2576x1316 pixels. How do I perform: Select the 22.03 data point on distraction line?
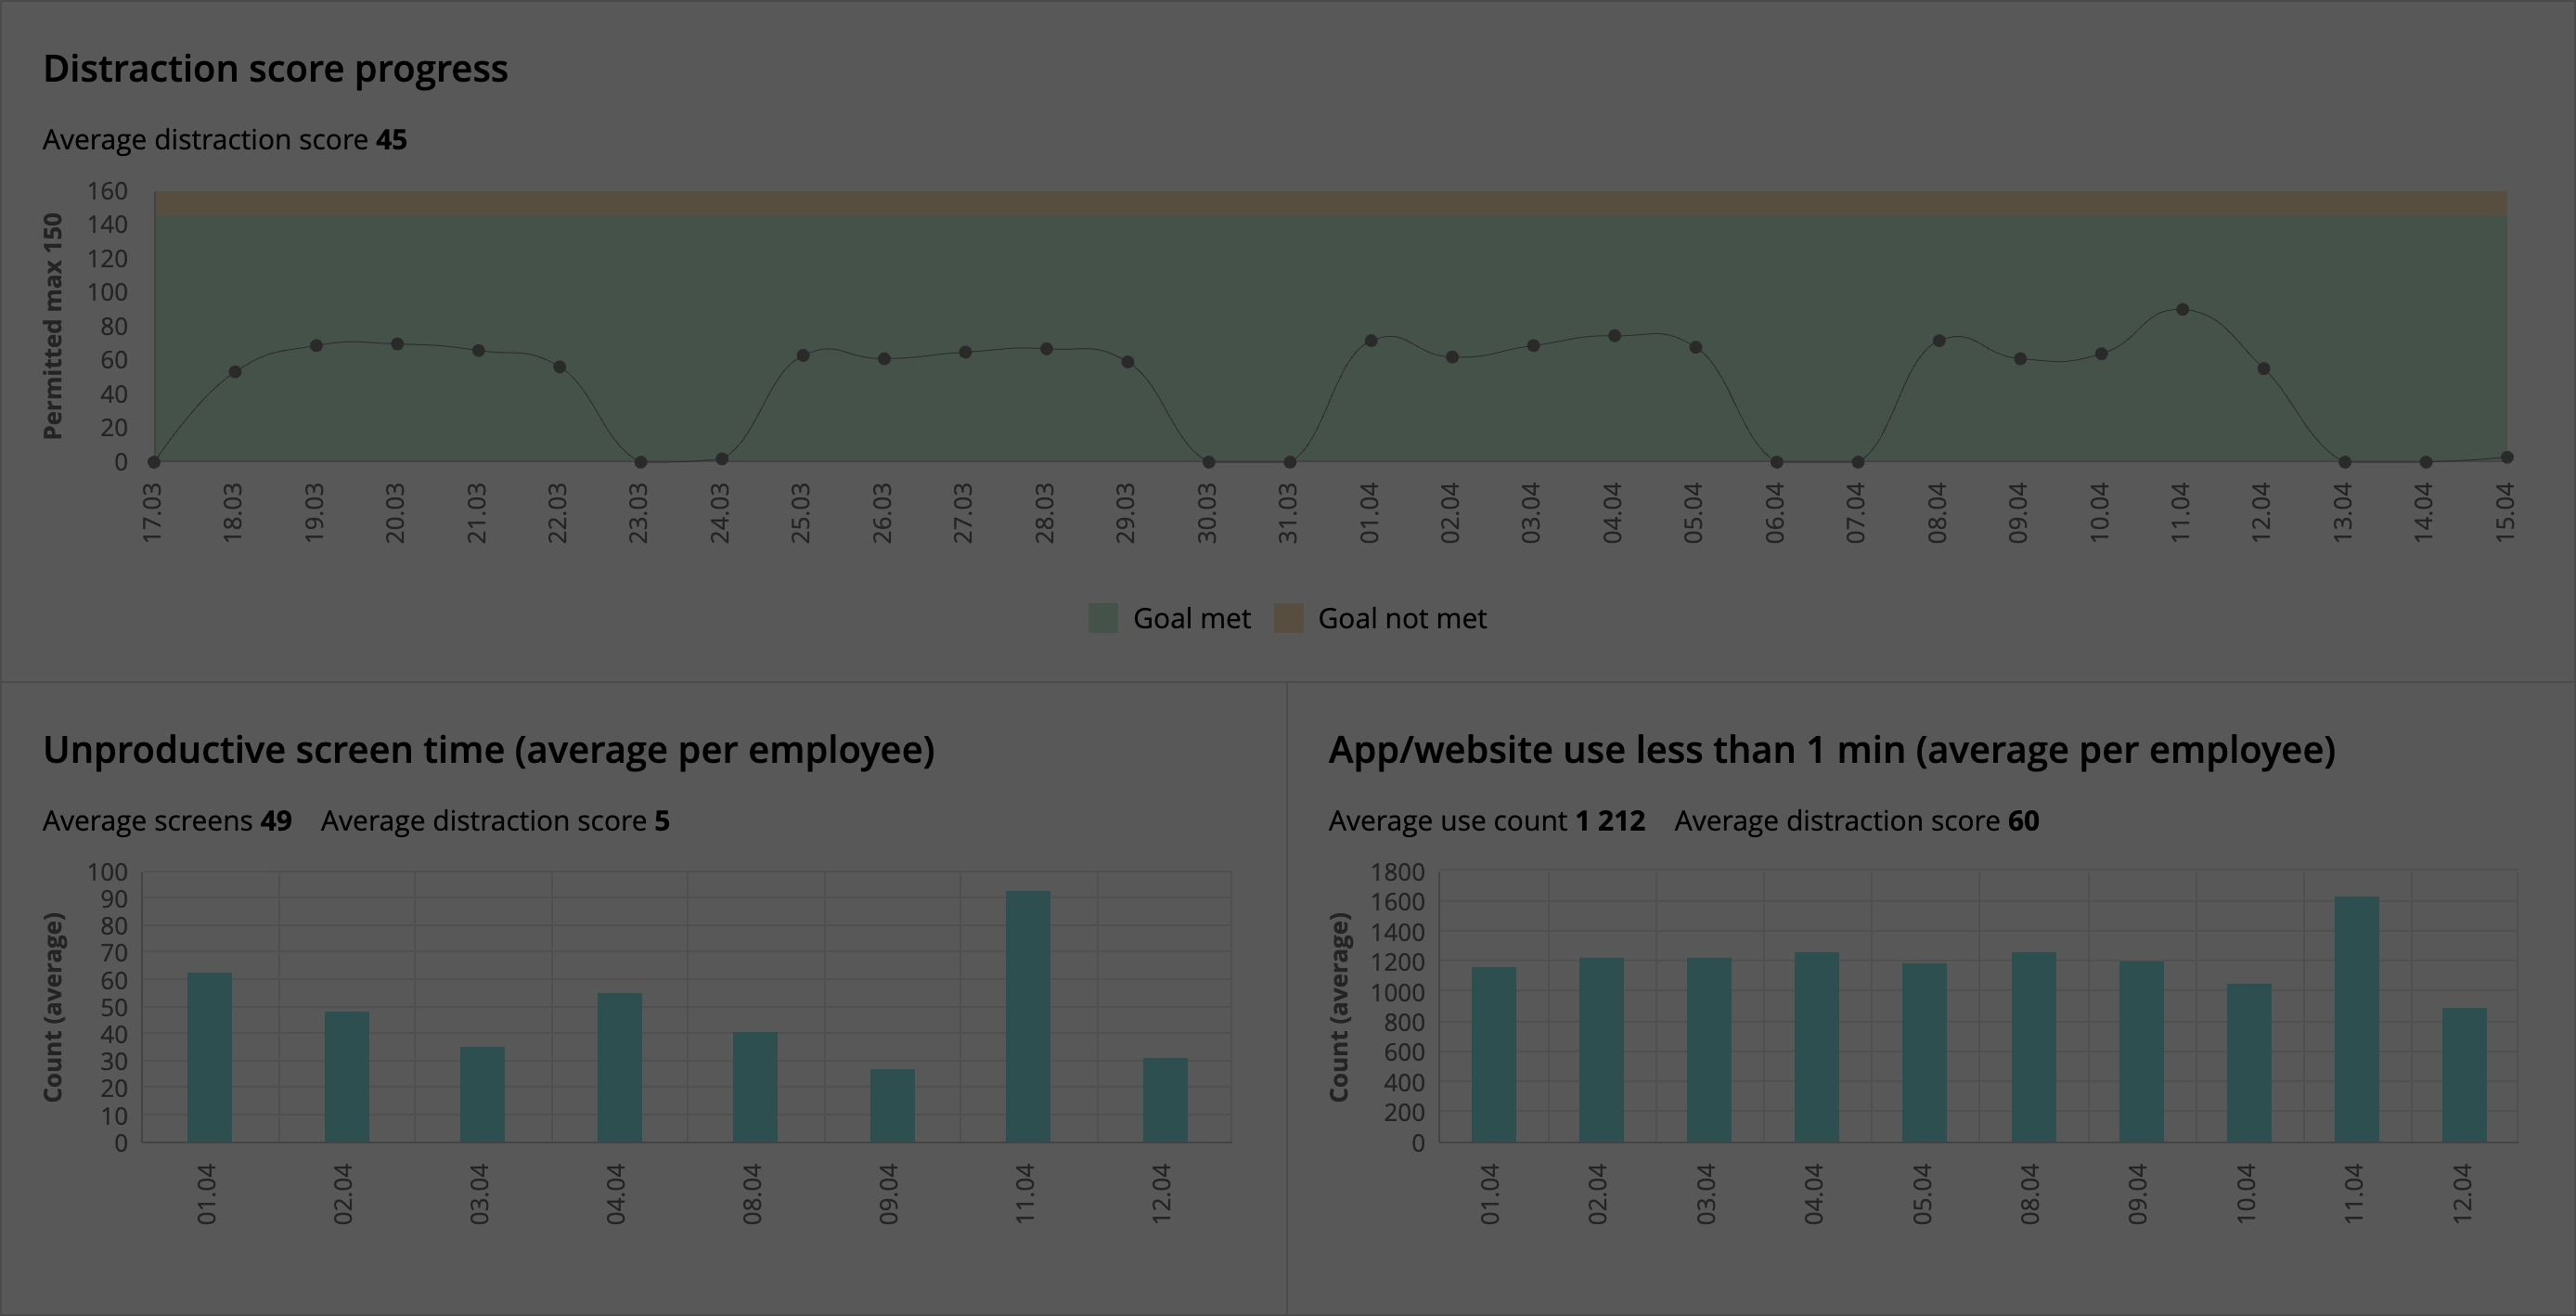(560, 367)
